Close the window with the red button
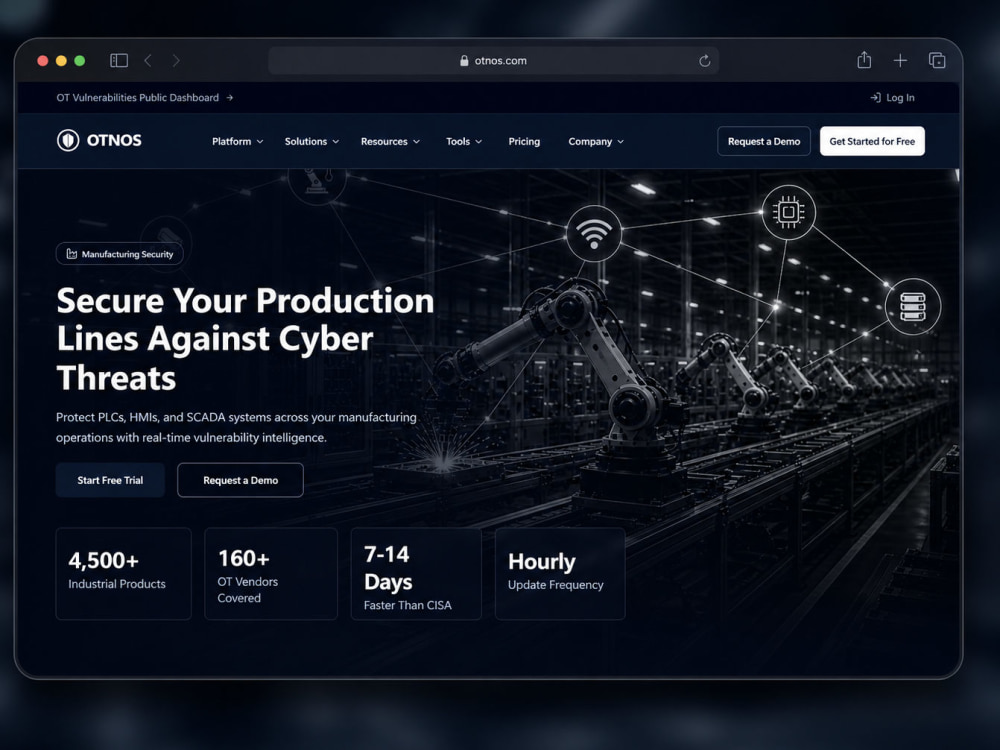1000x750 pixels. (x=43, y=61)
